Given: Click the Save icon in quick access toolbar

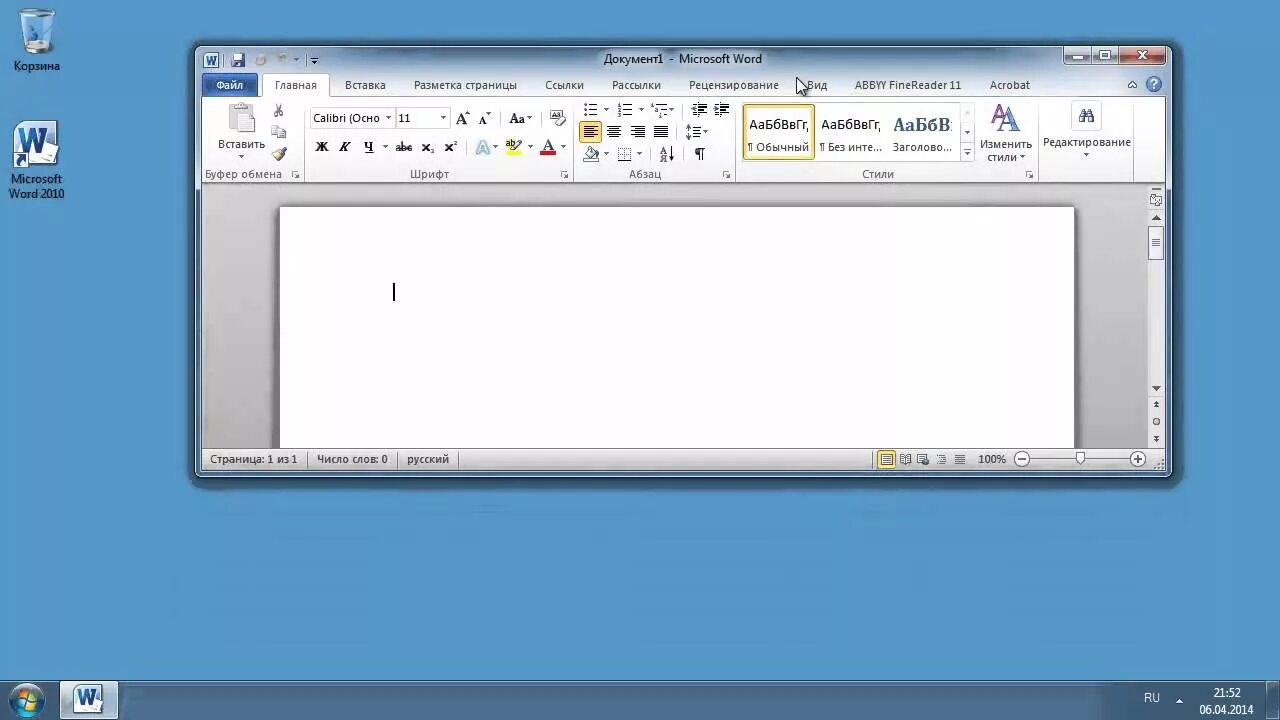Looking at the screenshot, I should click(238, 60).
